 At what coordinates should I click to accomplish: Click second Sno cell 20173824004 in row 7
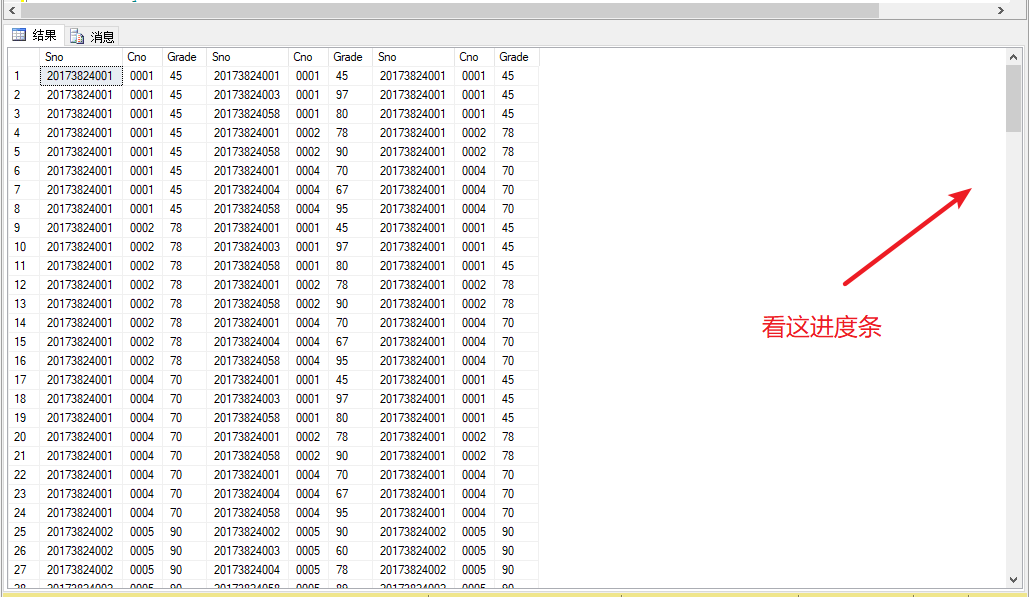[247, 190]
